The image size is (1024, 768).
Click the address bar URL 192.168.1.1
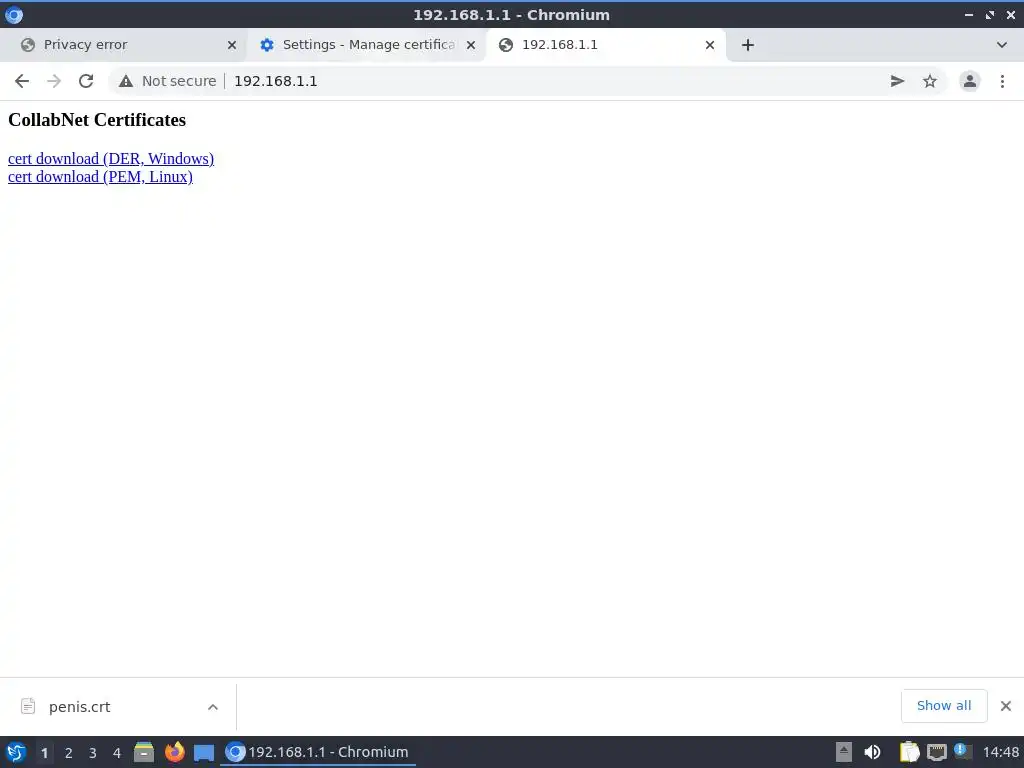(276, 81)
